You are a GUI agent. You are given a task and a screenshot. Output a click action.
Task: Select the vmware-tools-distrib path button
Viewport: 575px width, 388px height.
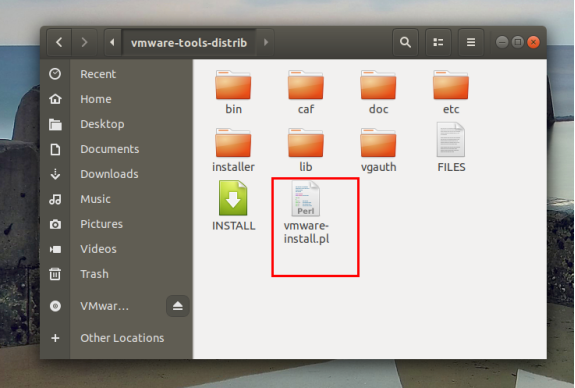[x=189, y=43]
